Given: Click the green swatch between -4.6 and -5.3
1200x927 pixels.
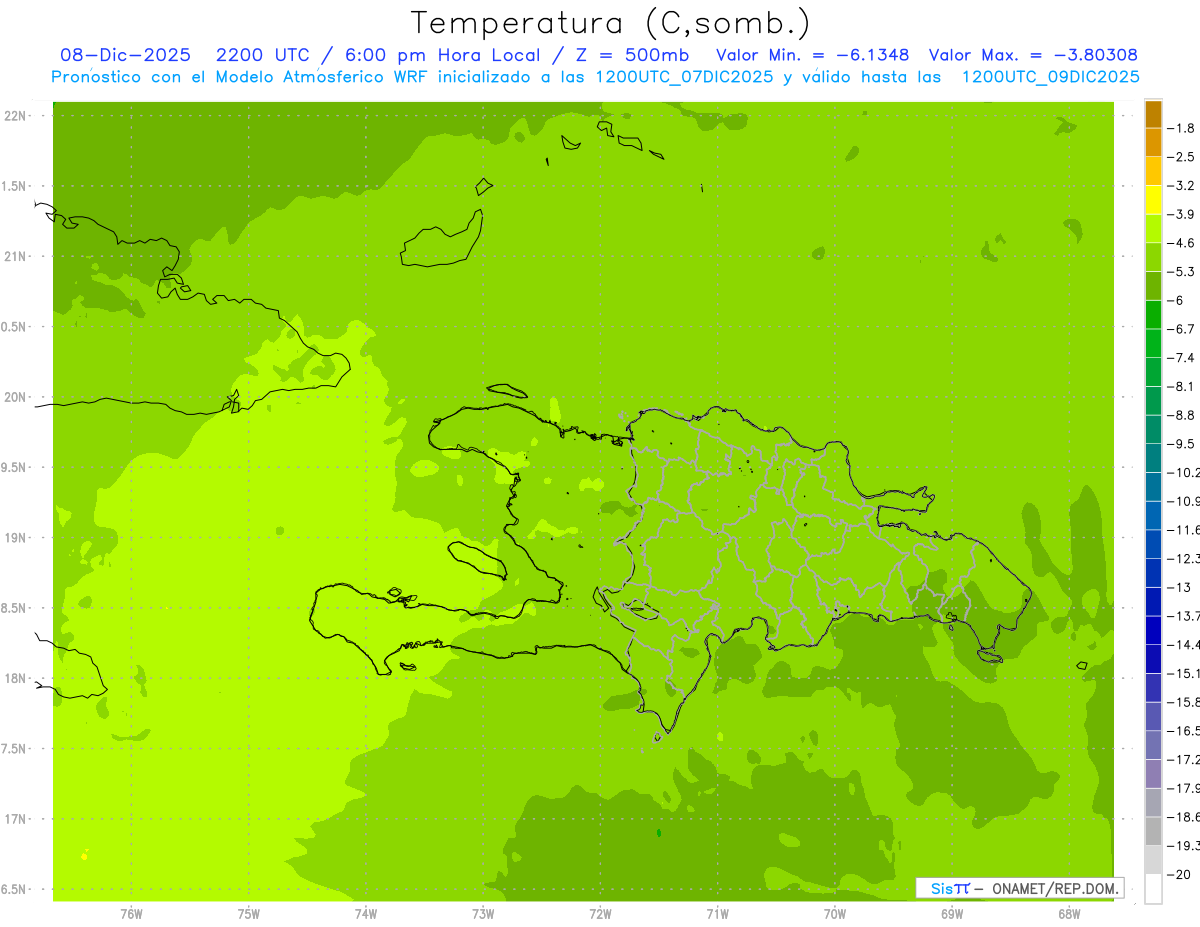Looking at the screenshot, I should pos(1153,257).
